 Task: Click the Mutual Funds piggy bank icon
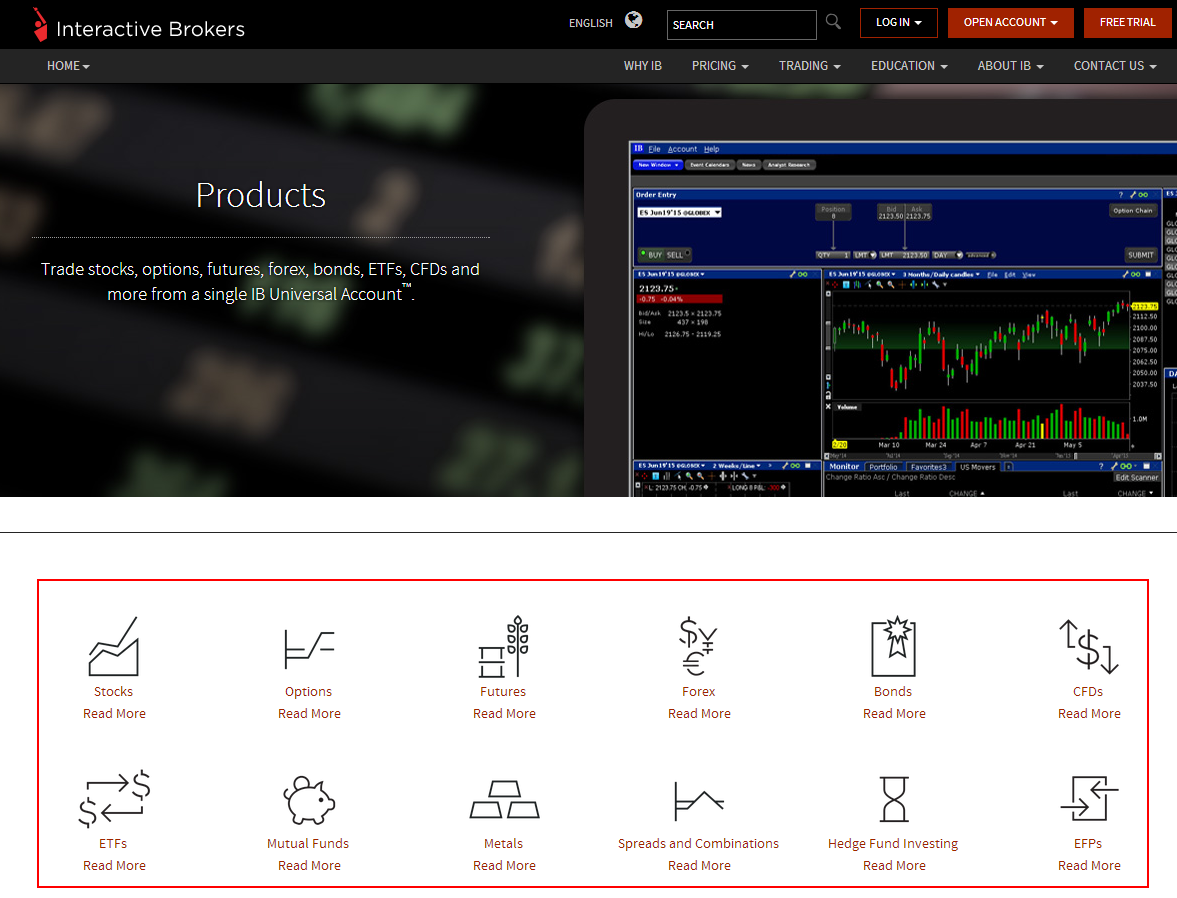[x=309, y=800]
